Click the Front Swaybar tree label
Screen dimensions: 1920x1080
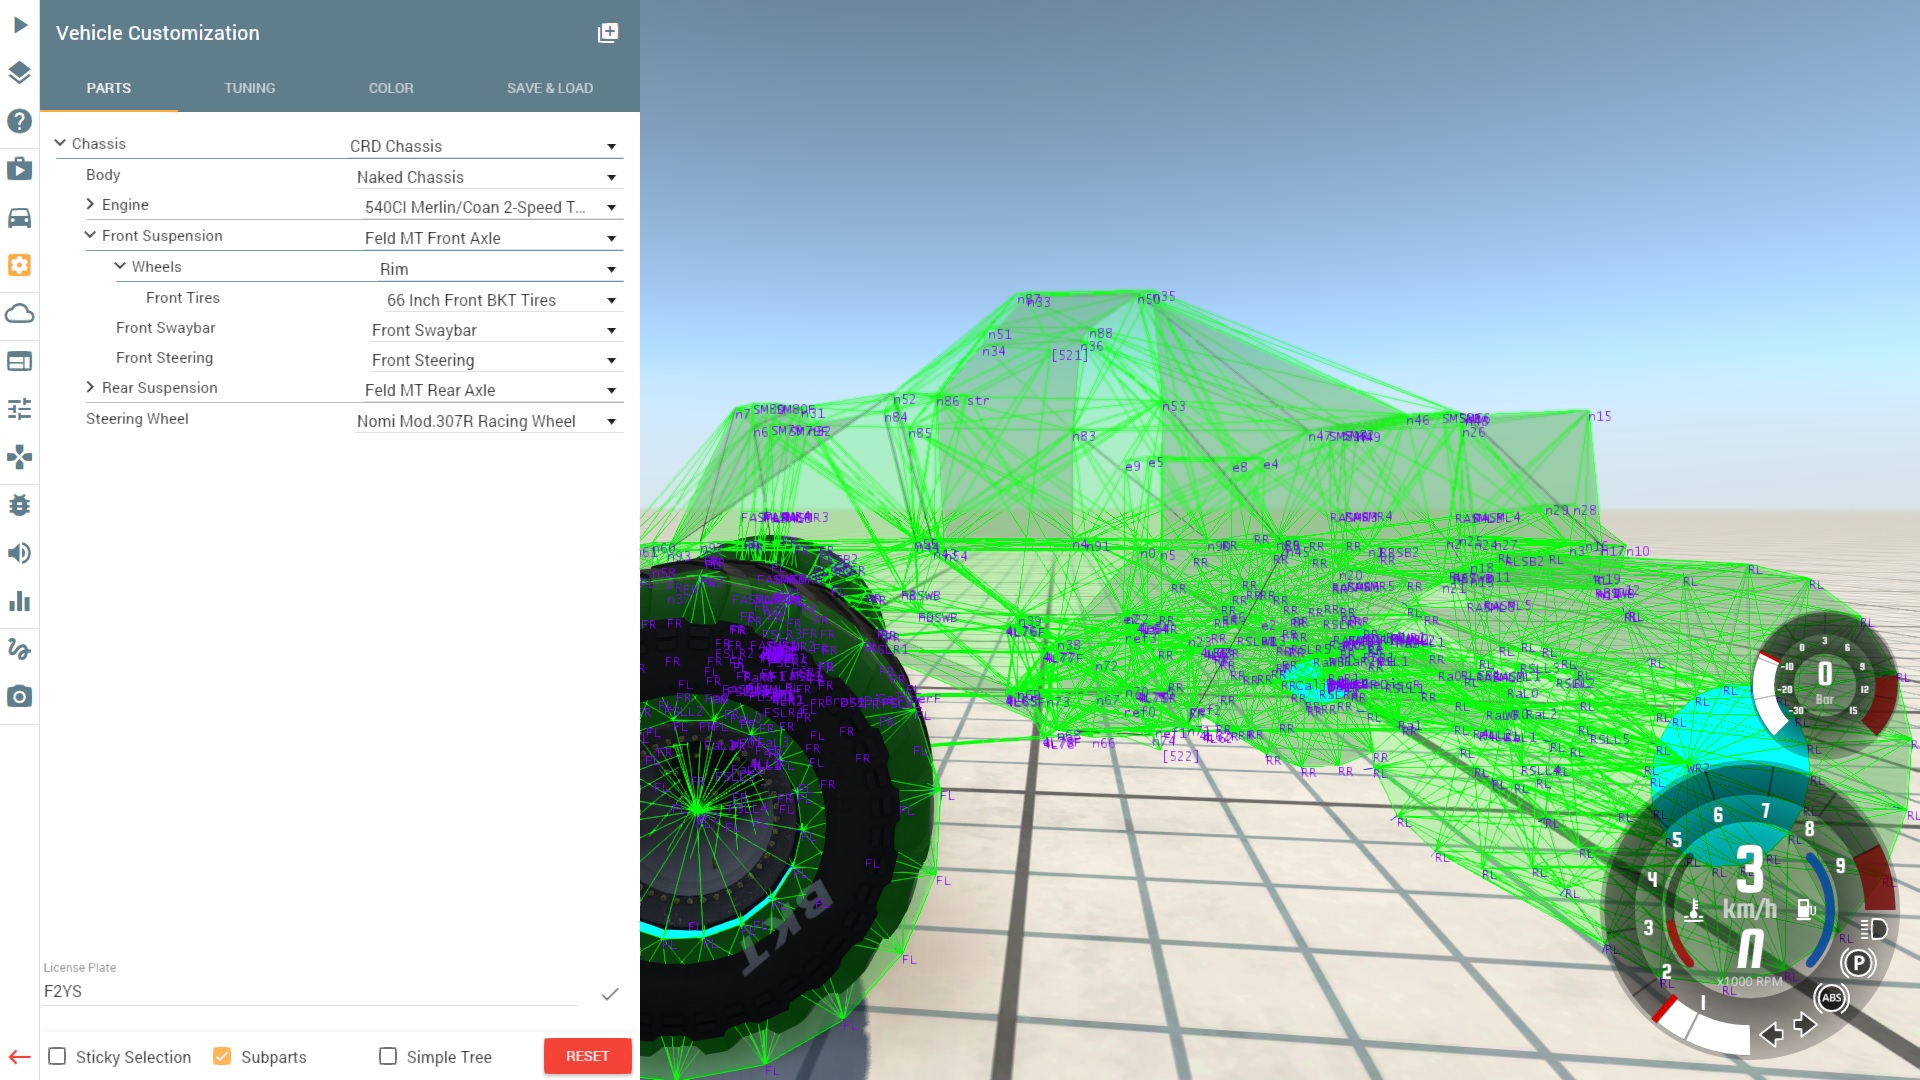coord(166,327)
